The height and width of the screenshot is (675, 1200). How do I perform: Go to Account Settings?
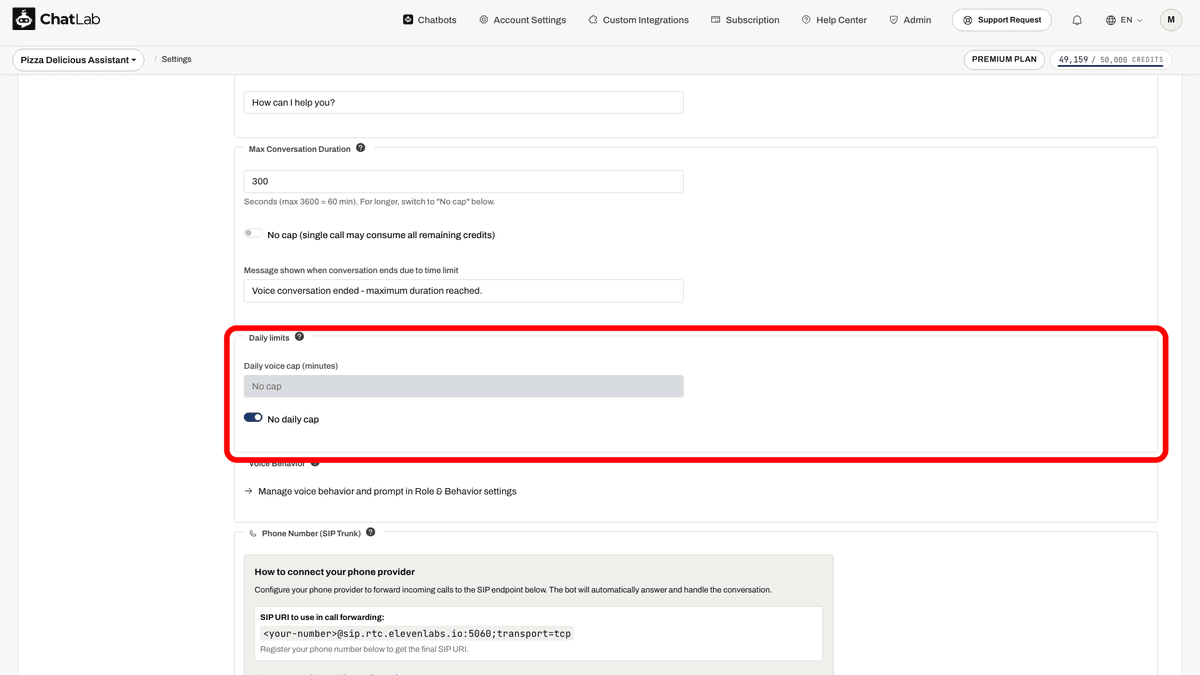pos(522,20)
